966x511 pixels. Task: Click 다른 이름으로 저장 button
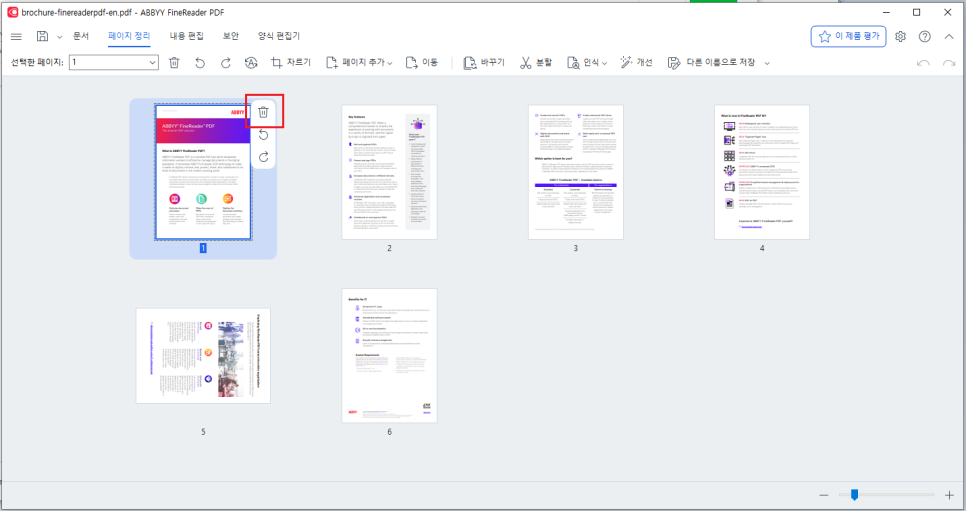[x=712, y=62]
